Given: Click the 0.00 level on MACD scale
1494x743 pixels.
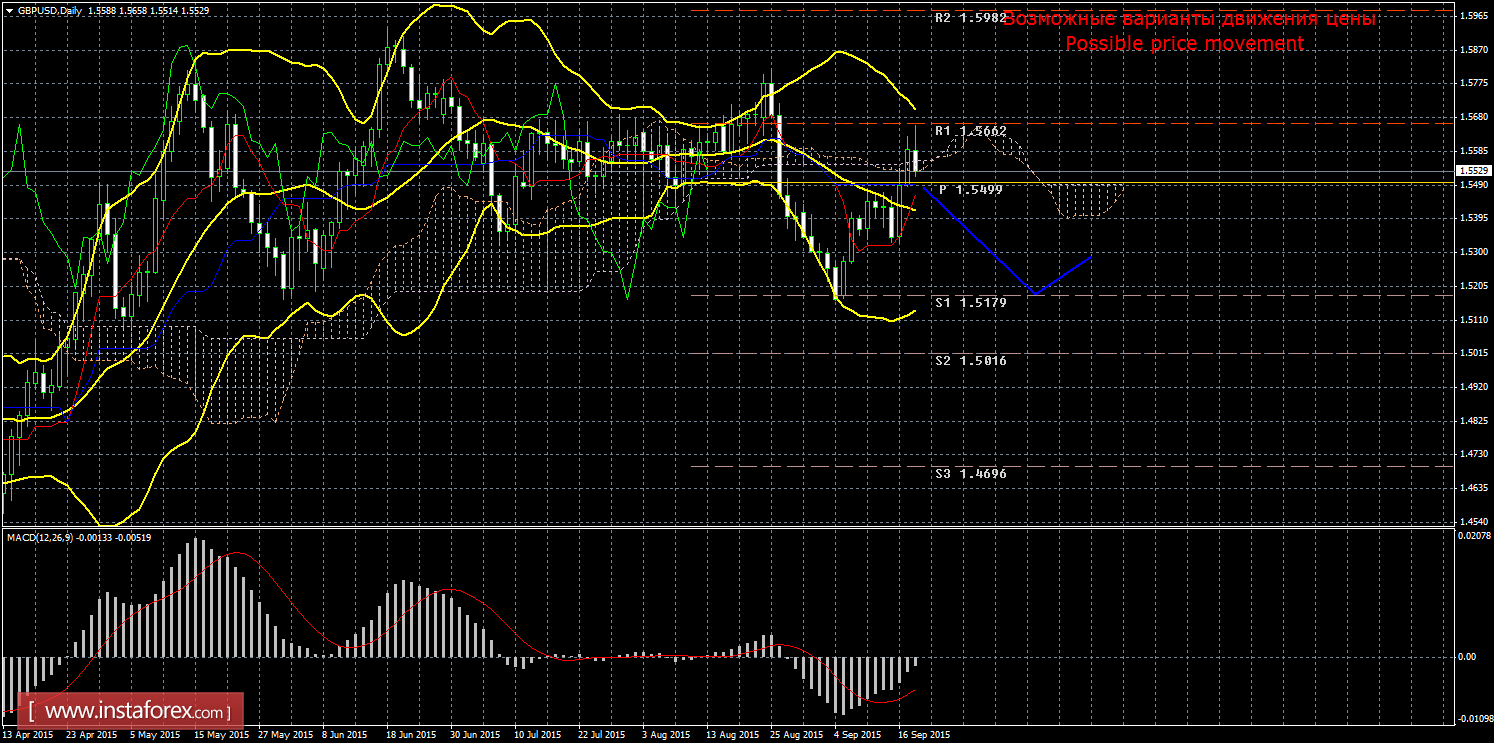Looking at the screenshot, I should click(x=1466, y=657).
